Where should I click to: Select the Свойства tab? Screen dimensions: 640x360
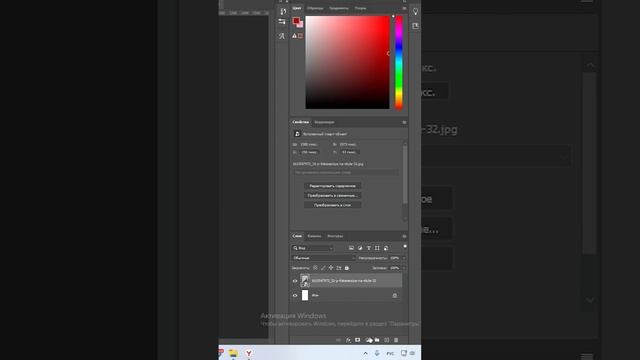coord(300,122)
